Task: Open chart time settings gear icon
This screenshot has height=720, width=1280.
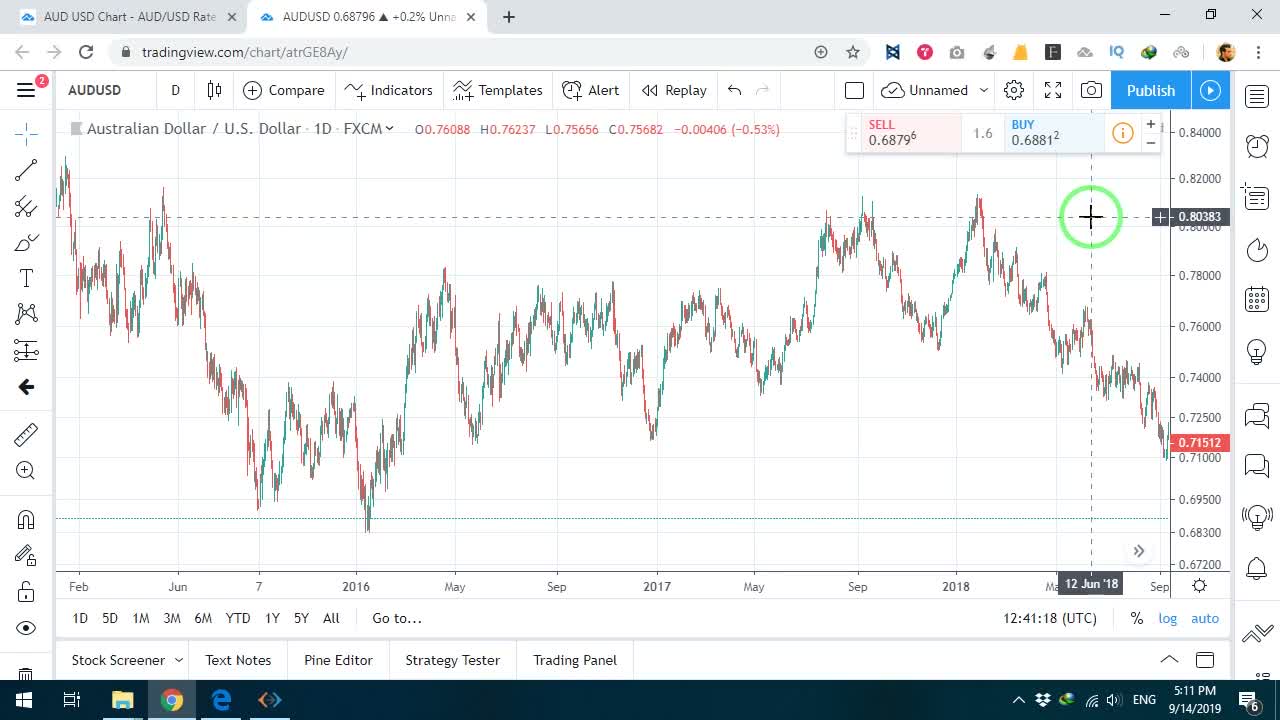Action: (x=1199, y=586)
